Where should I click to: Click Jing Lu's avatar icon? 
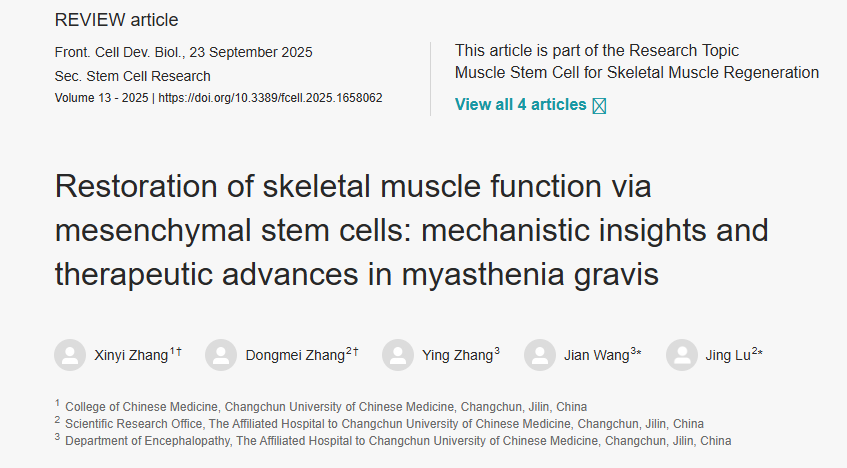pyautogui.click(x=682, y=355)
